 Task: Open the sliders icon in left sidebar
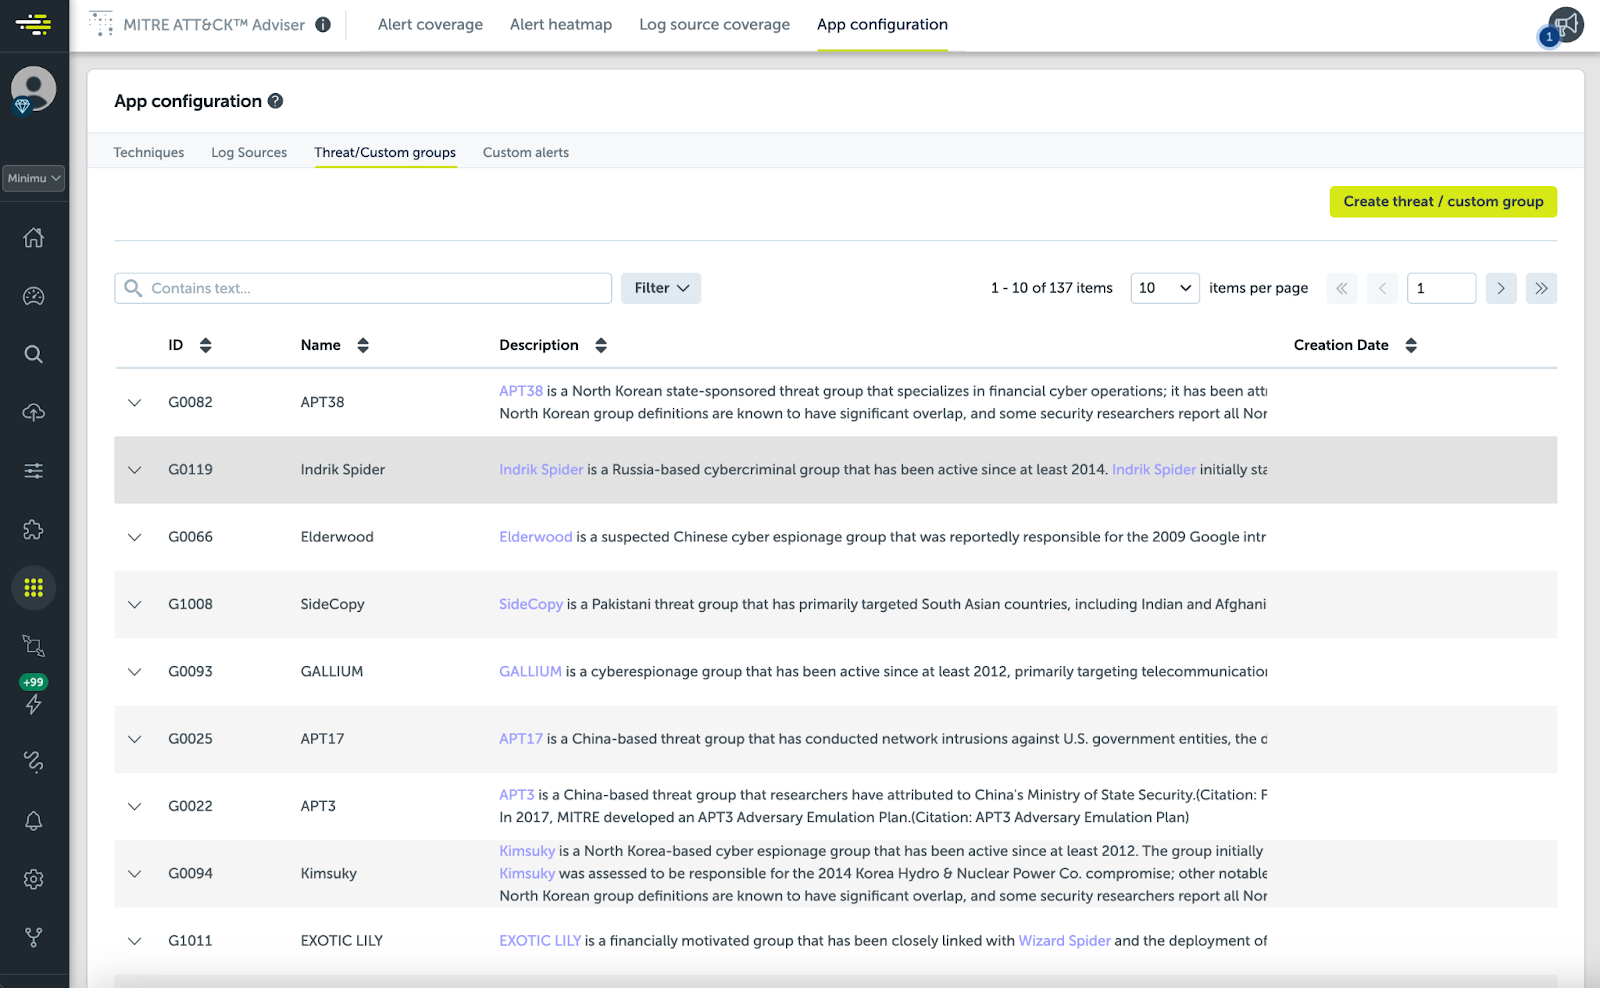34,470
